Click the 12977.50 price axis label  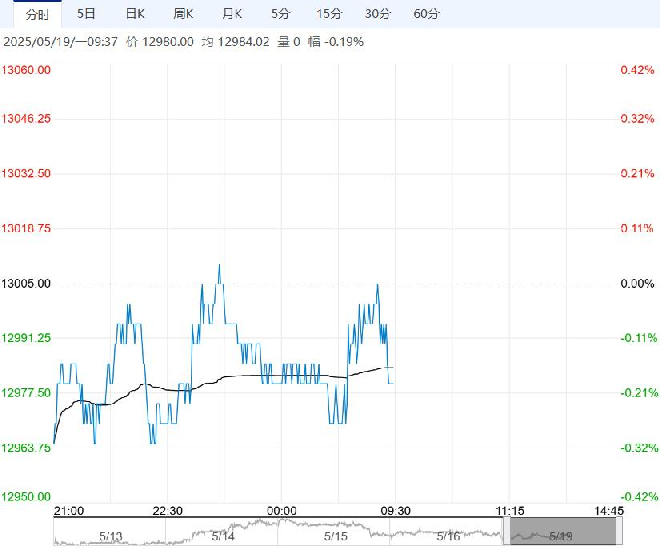(x=26, y=393)
